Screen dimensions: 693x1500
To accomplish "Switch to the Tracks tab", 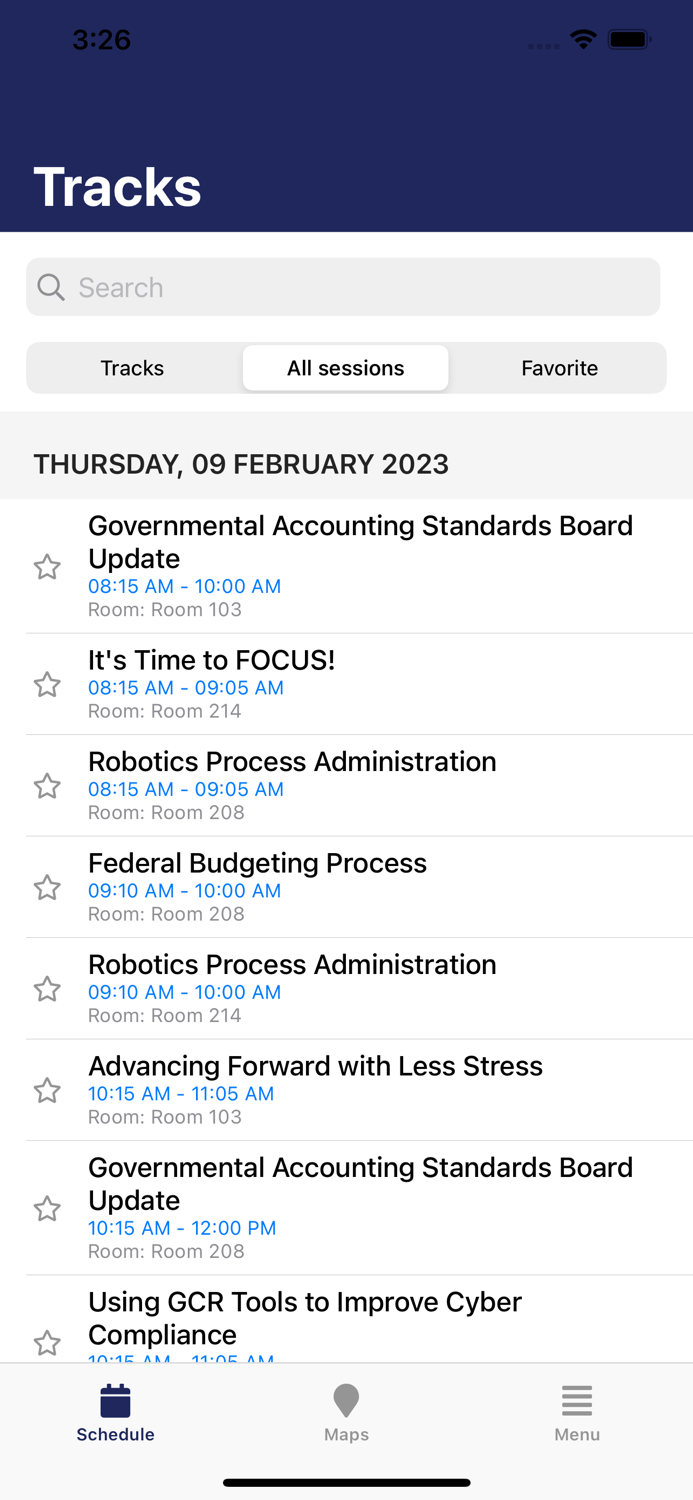I will coord(131,368).
